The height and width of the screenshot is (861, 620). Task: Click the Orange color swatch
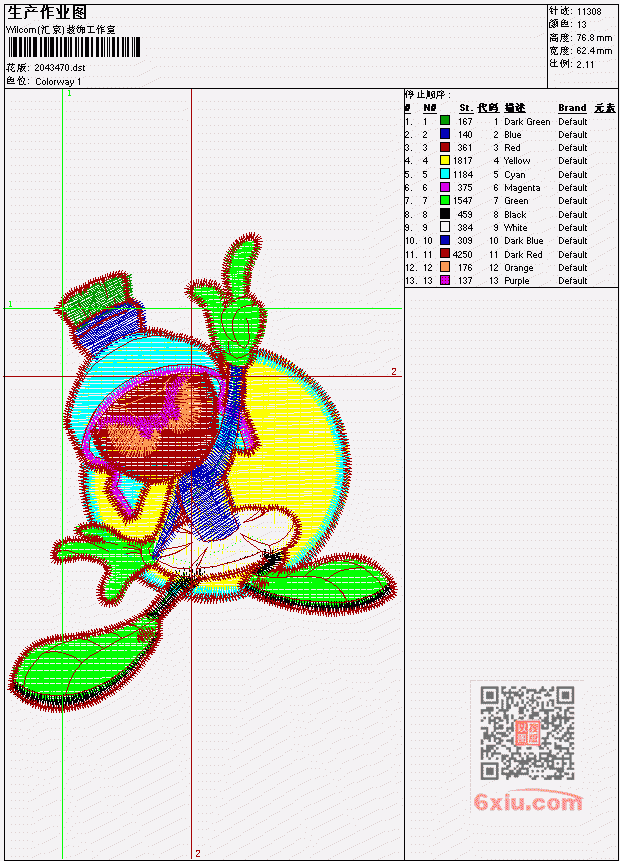445,267
